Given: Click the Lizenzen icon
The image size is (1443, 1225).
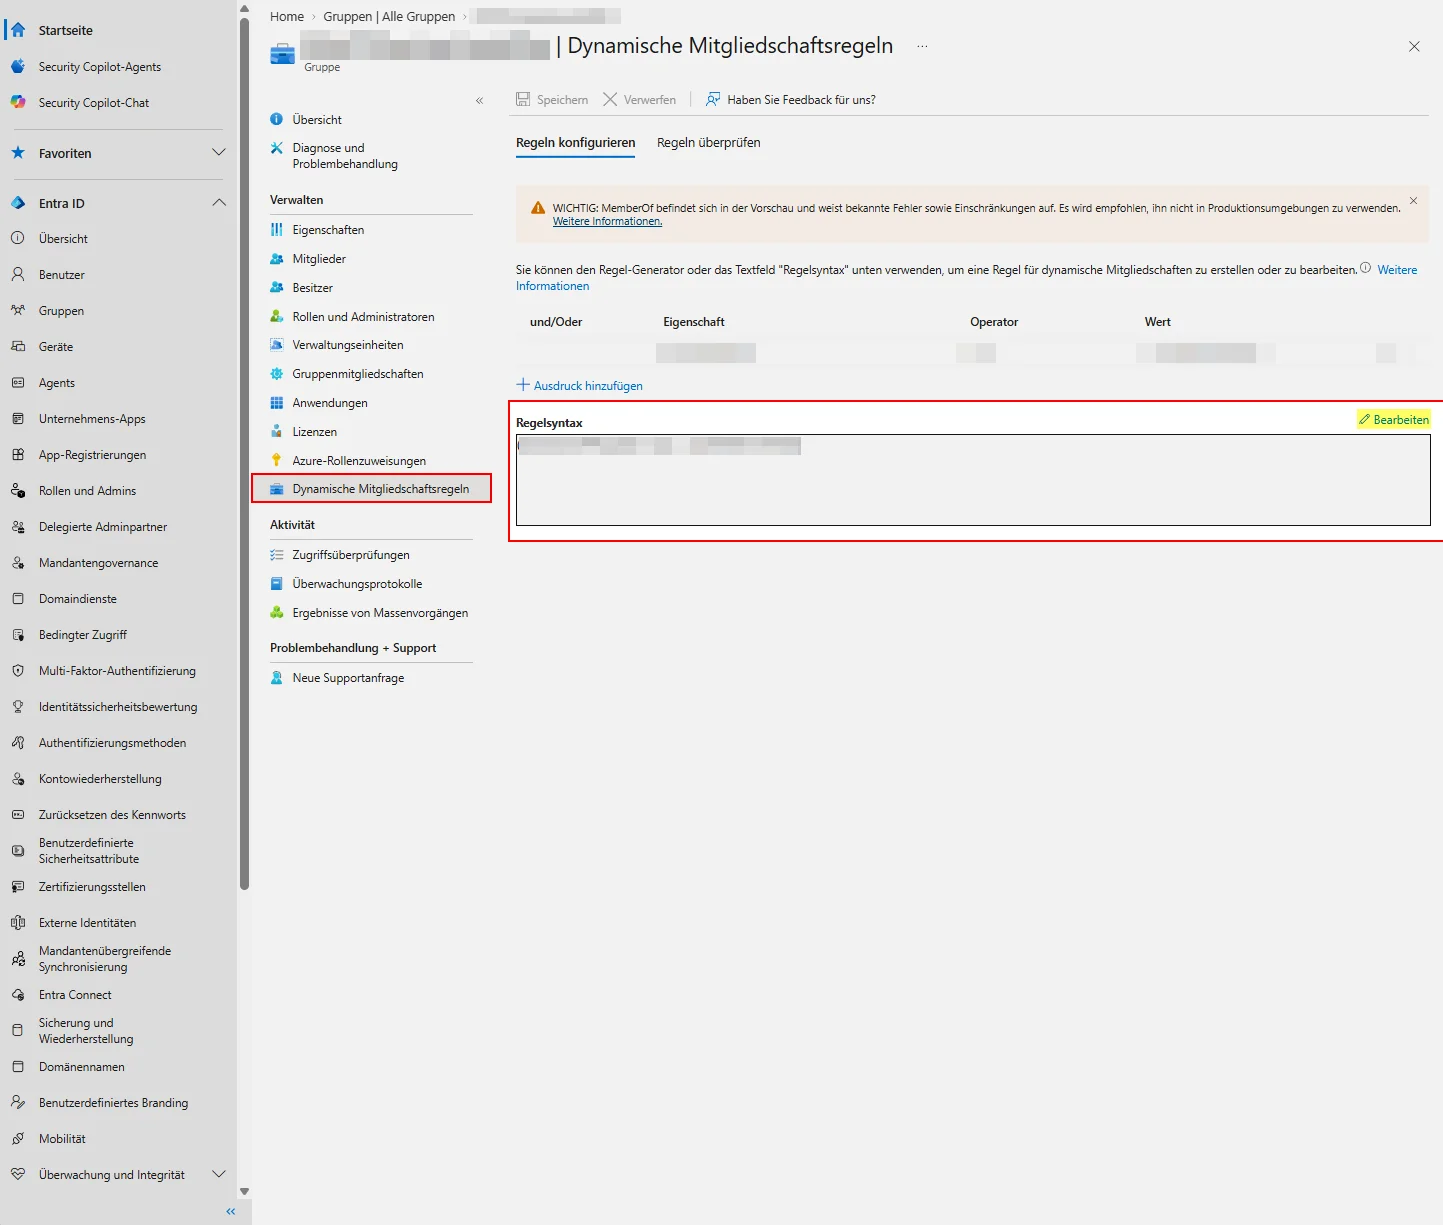Looking at the screenshot, I should pyautogui.click(x=277, y=432).
